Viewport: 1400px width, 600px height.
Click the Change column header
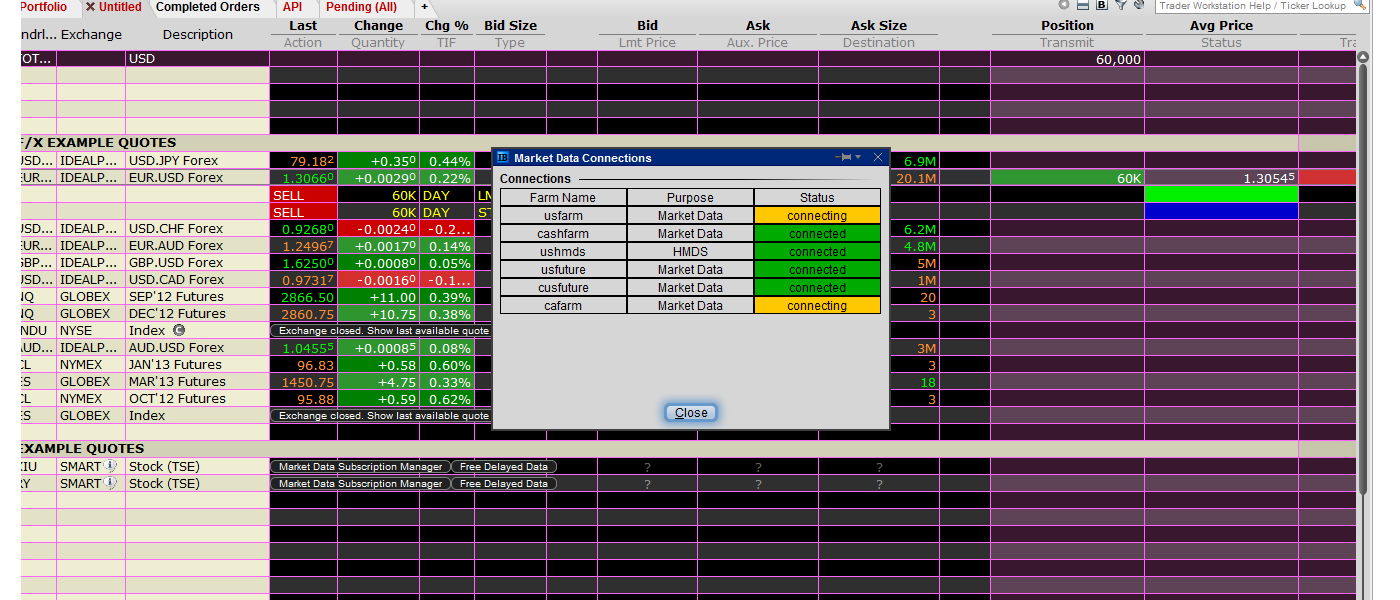[x=378, y=26]
